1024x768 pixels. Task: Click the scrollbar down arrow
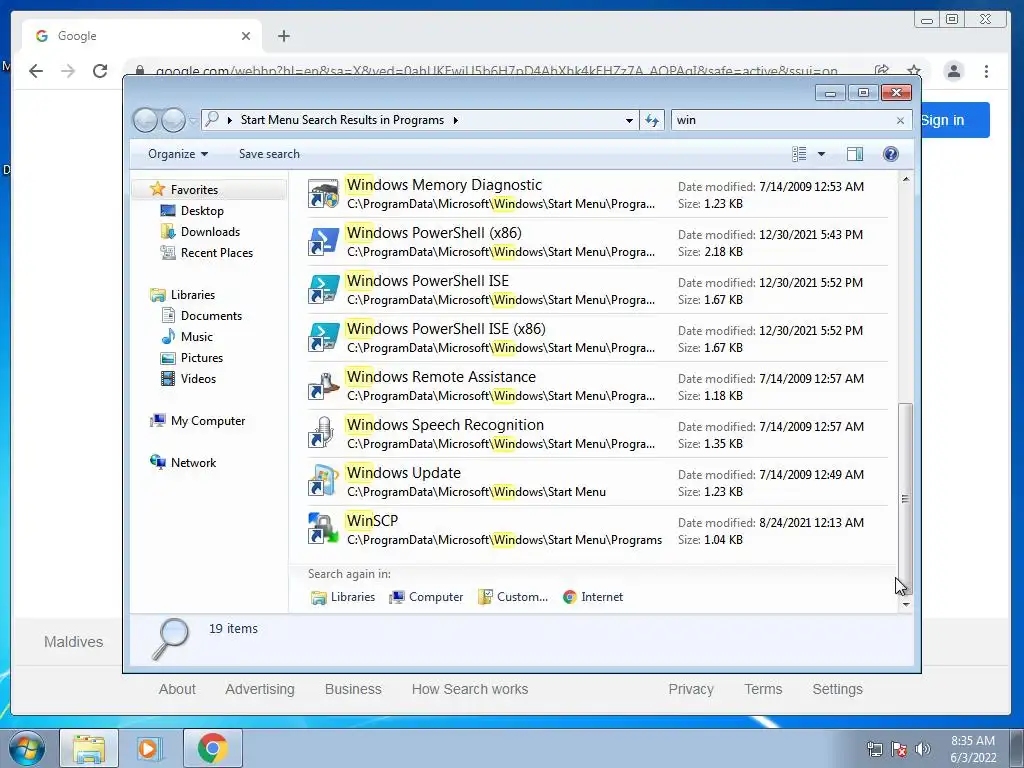point(906,605)
